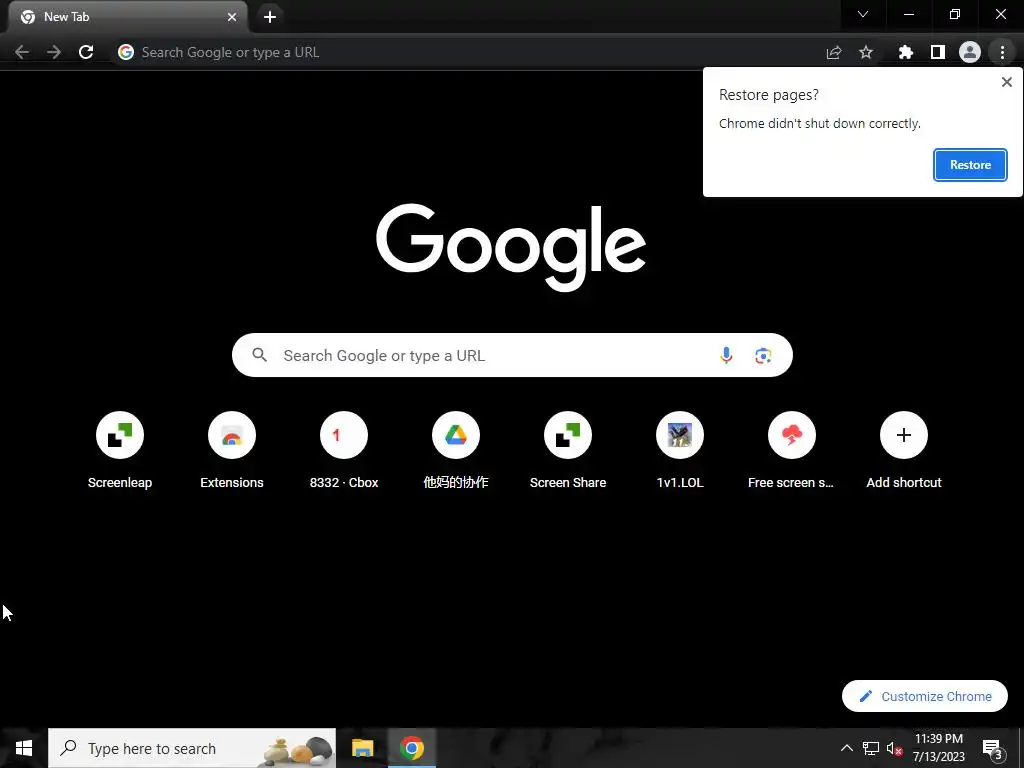Open the 1v1.LOL shortcut
The width and height of the screenshot is (1024, 768).
tap(680, 451)
